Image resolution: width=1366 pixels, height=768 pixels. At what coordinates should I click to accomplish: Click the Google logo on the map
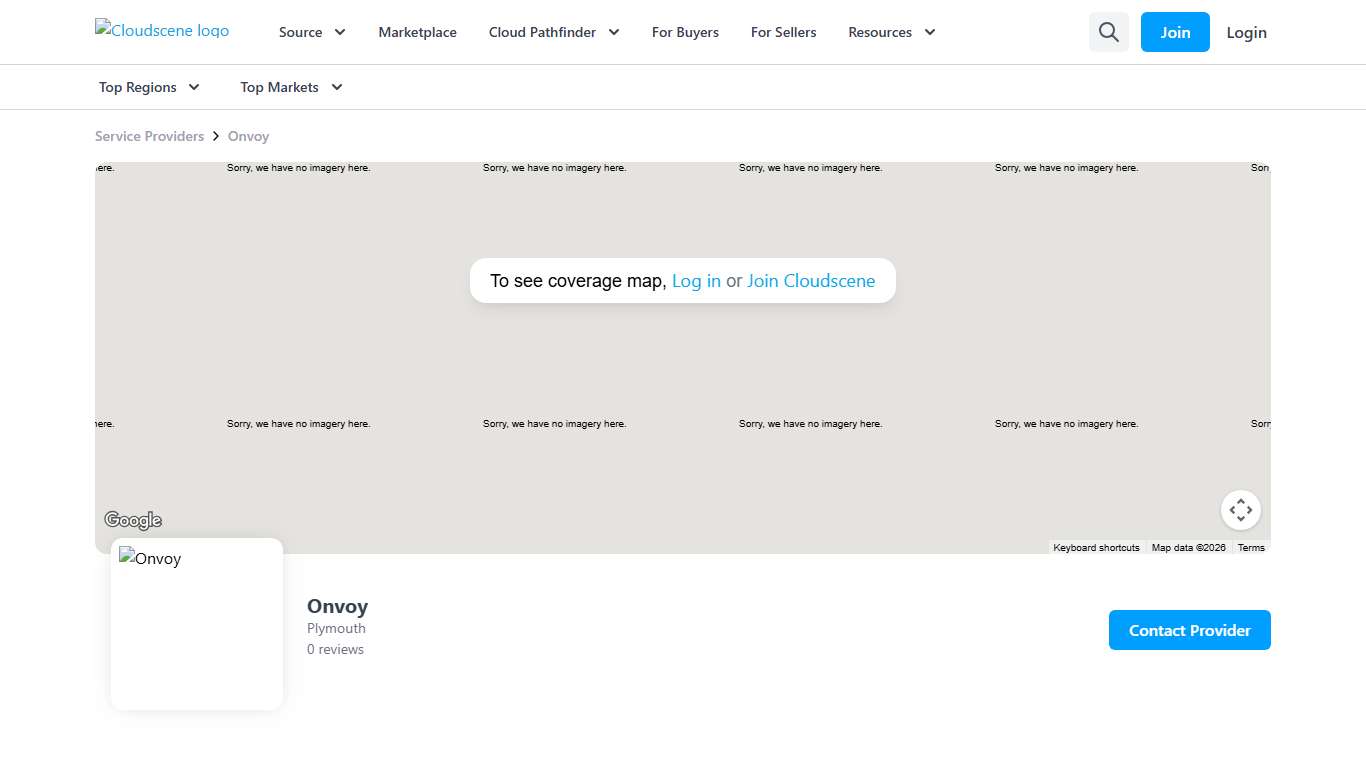[x=133, y=519]
